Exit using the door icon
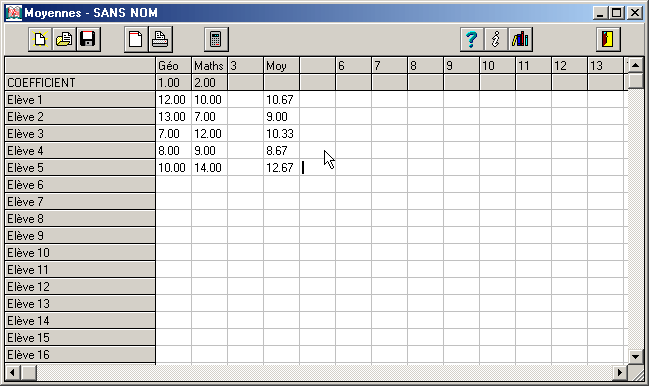 608,39
